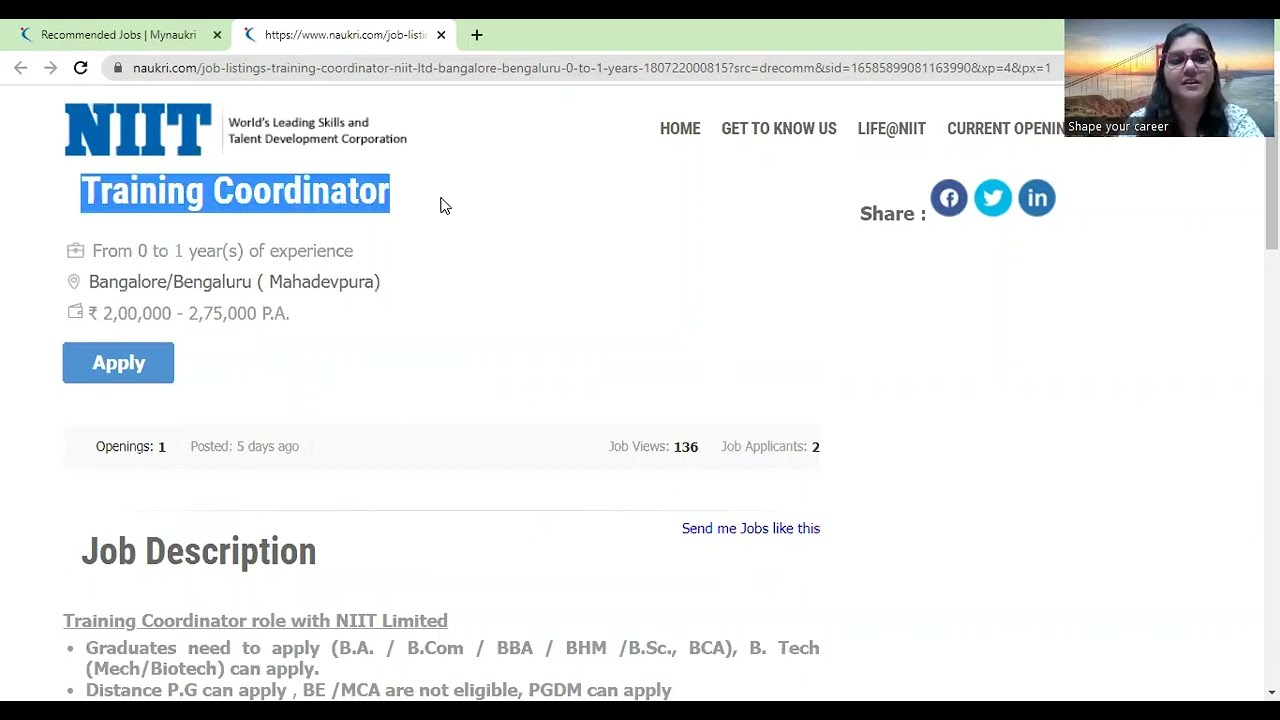
Task: Select the naukri.com job listing tab
Action: tap(345, 35)
